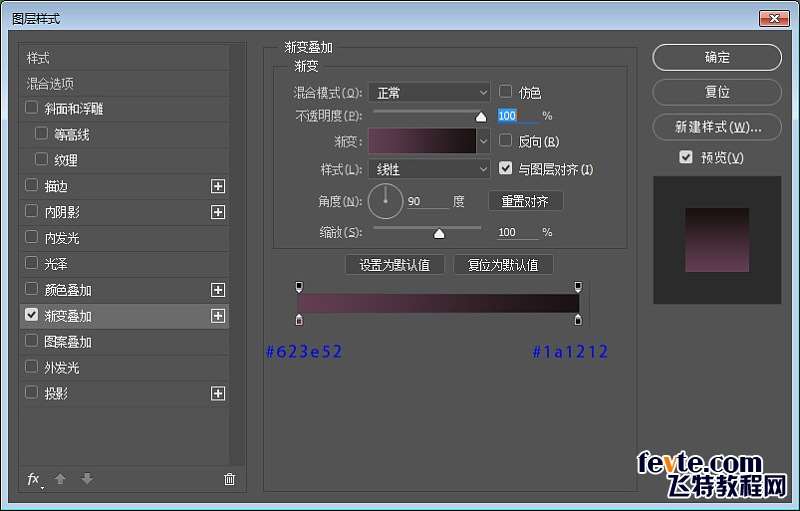Enable the 等高线 checkbox
Screen dimensions: 800x511
pos(41,134)
